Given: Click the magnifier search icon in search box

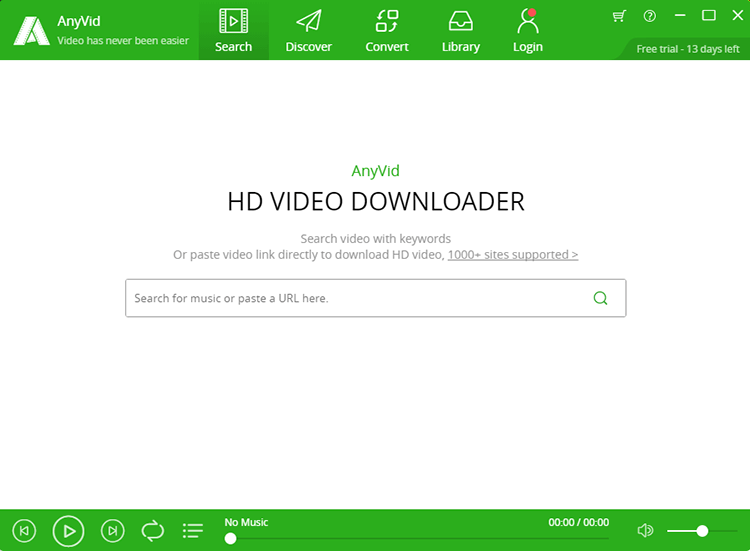Looking at the screenshot, I should coord(600,298).
